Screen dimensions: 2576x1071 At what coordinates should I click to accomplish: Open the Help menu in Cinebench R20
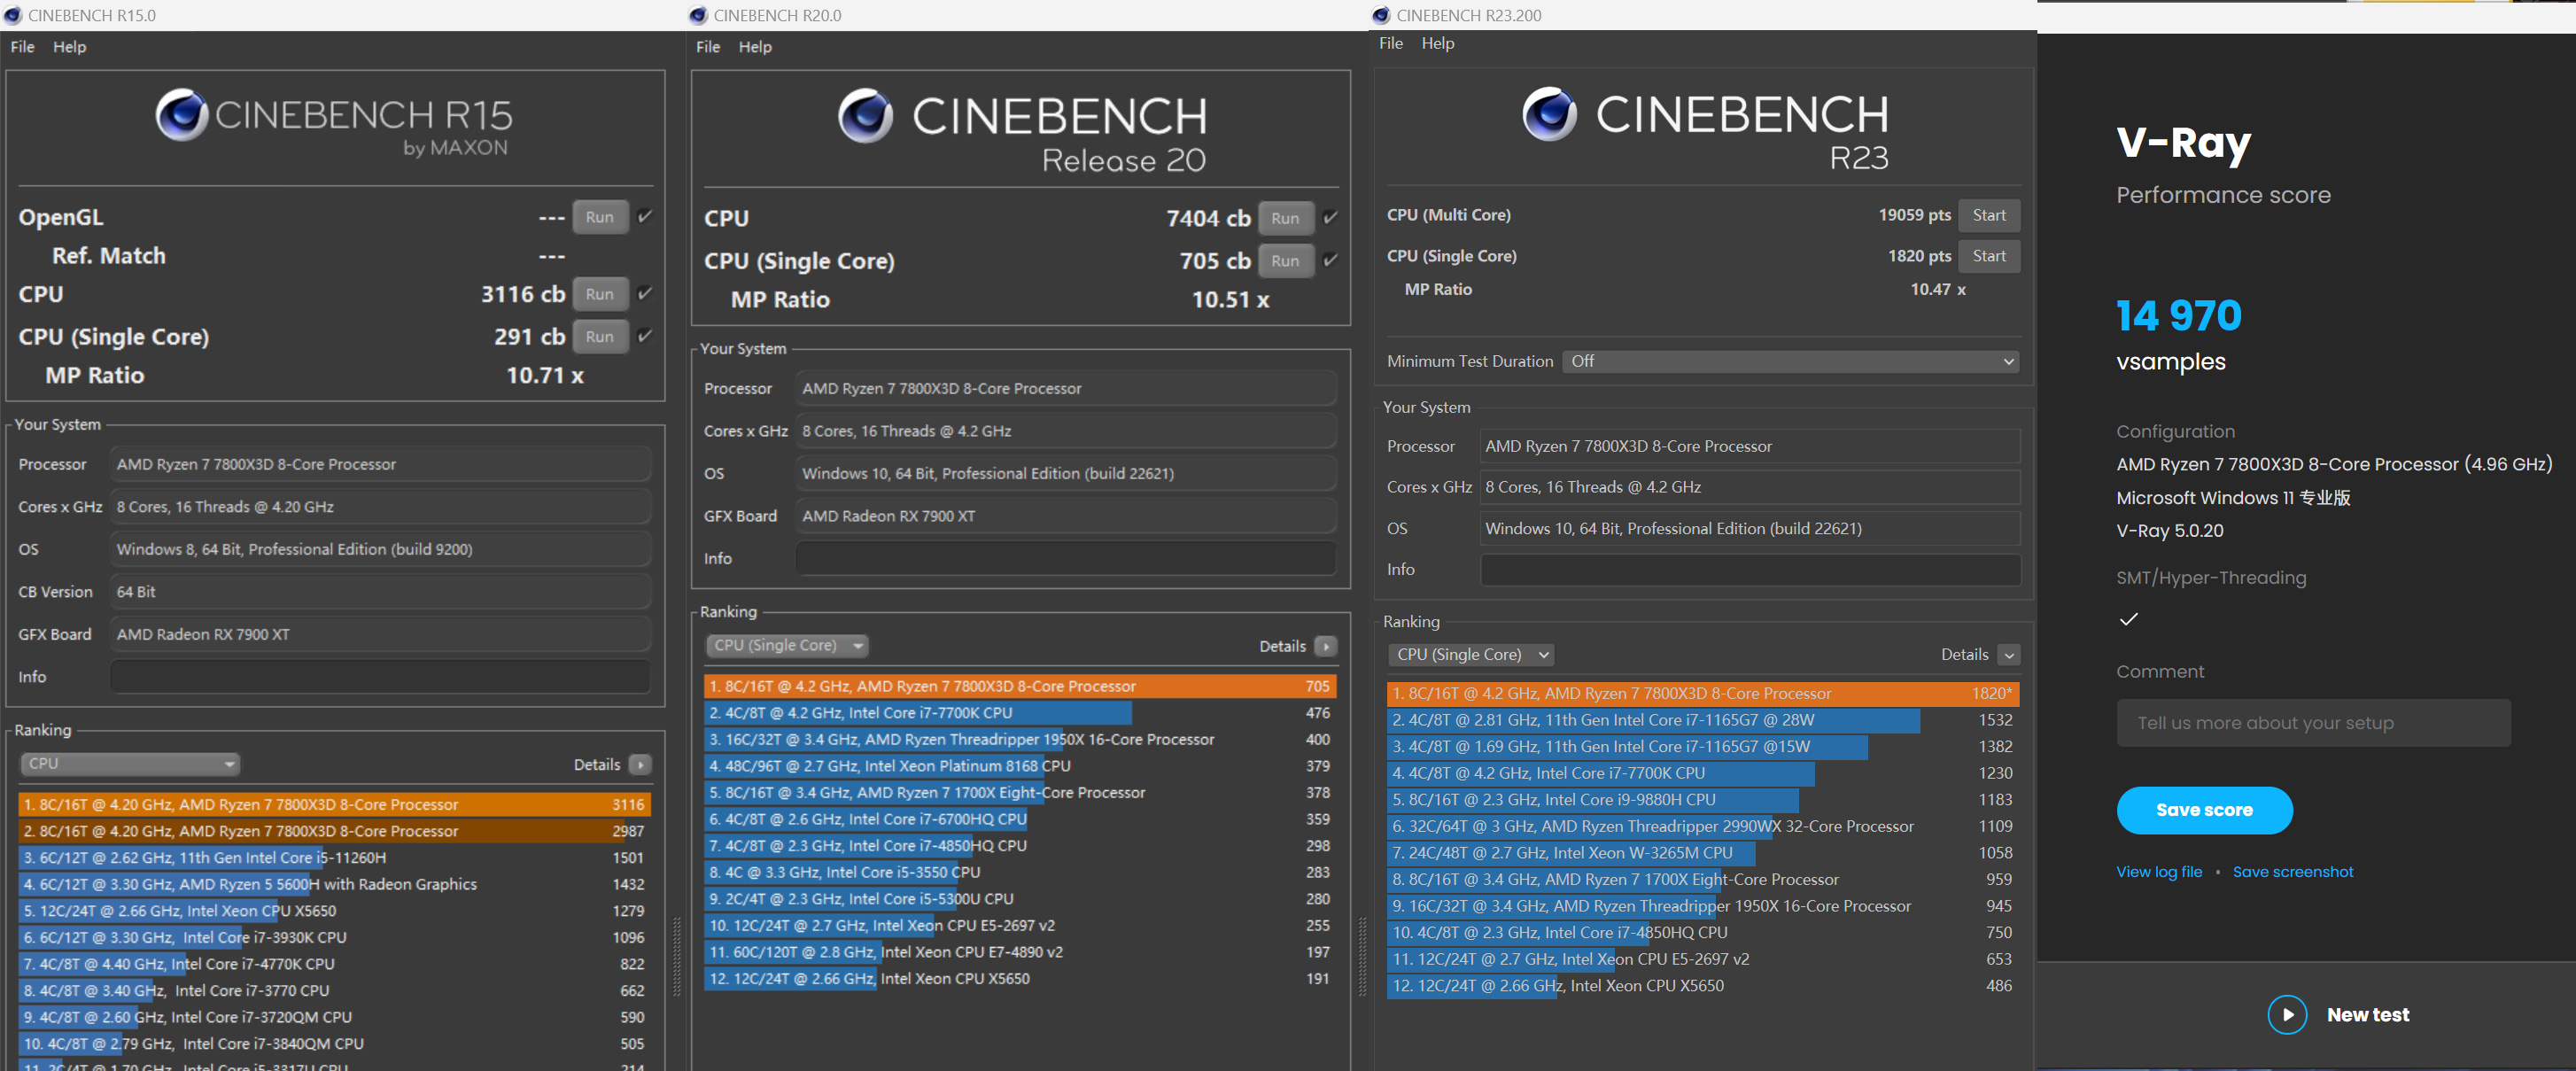755,47
